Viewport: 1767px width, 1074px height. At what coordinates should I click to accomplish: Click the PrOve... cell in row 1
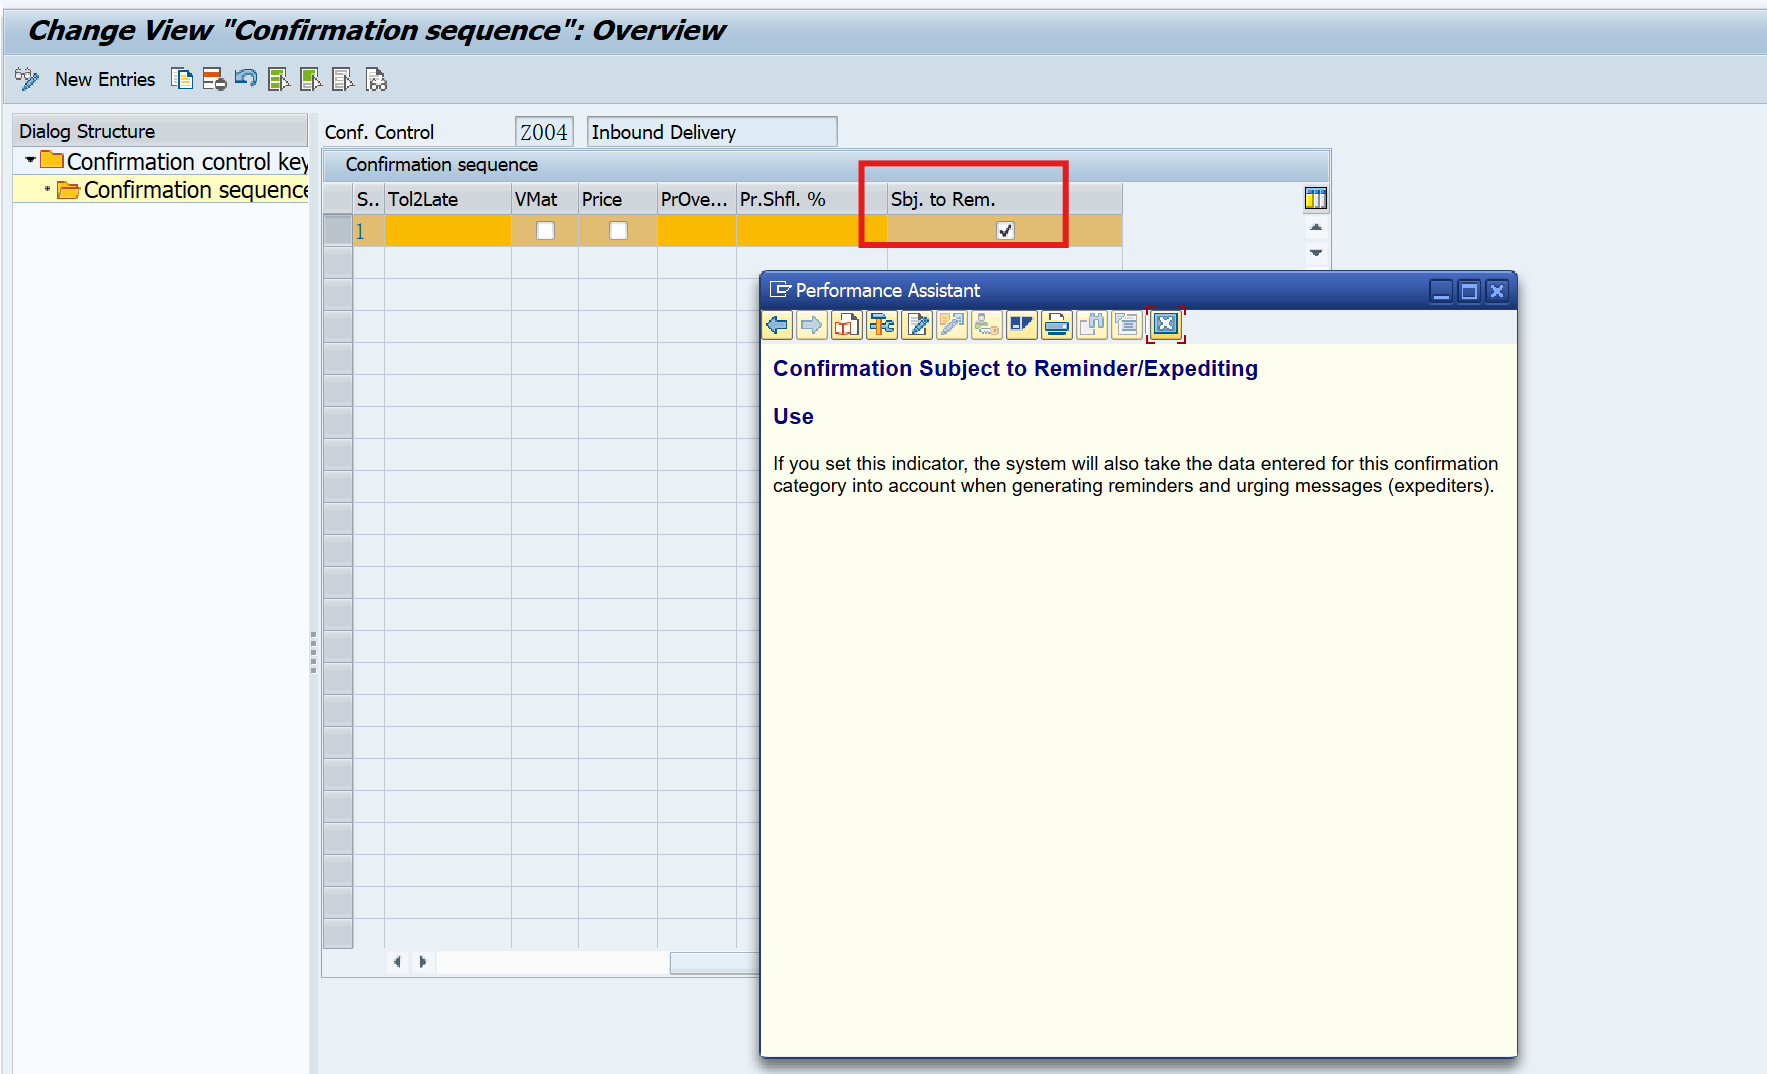(x=697, y=231)
